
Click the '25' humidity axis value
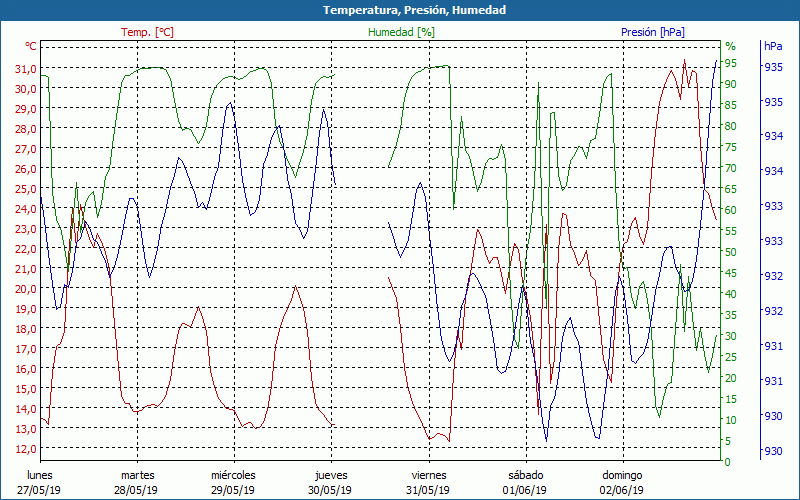(x=731, y=357)
